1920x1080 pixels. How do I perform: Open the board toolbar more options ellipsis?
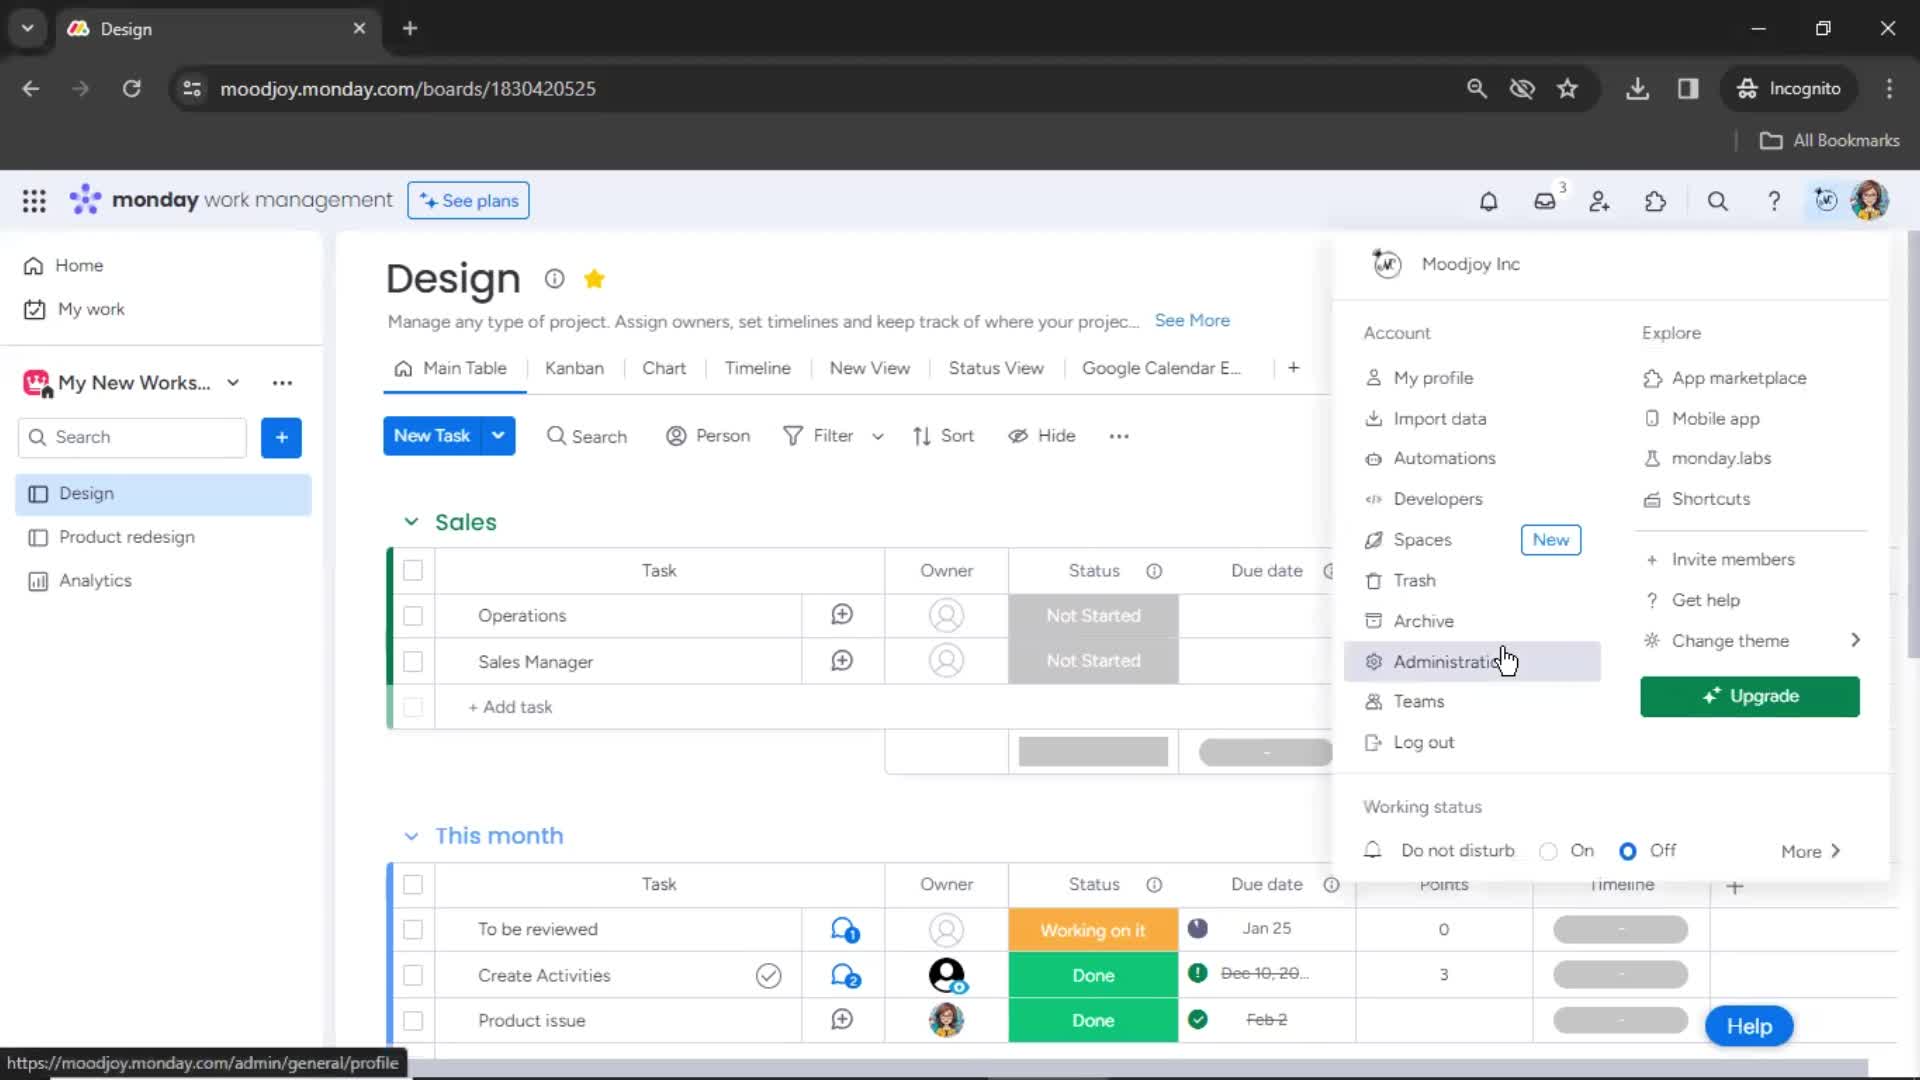pos(1119,436)
